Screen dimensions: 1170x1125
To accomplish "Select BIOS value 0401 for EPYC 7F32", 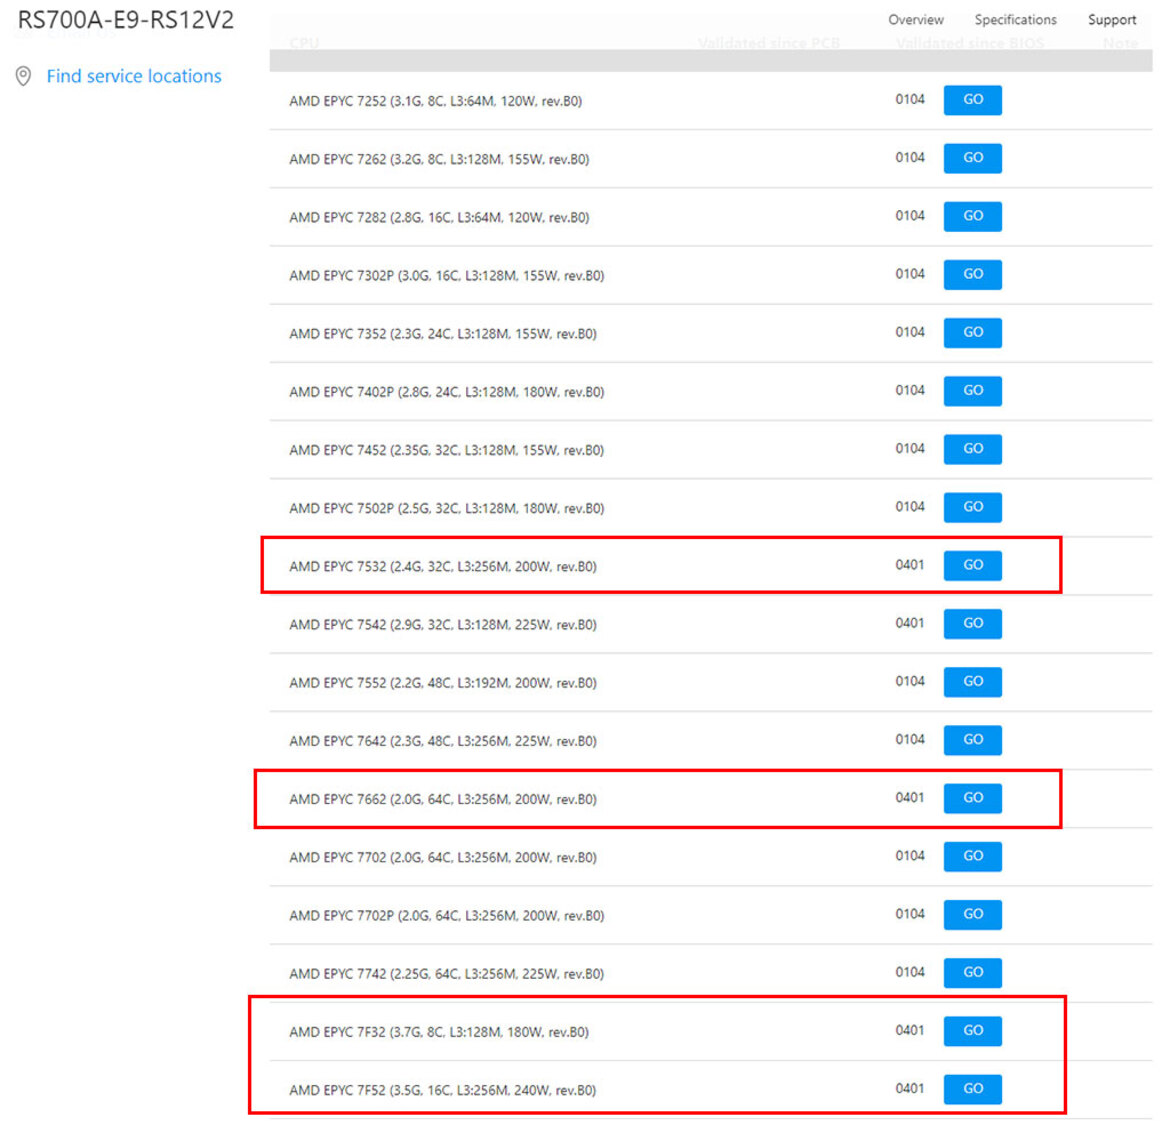I will point(910,1030).
